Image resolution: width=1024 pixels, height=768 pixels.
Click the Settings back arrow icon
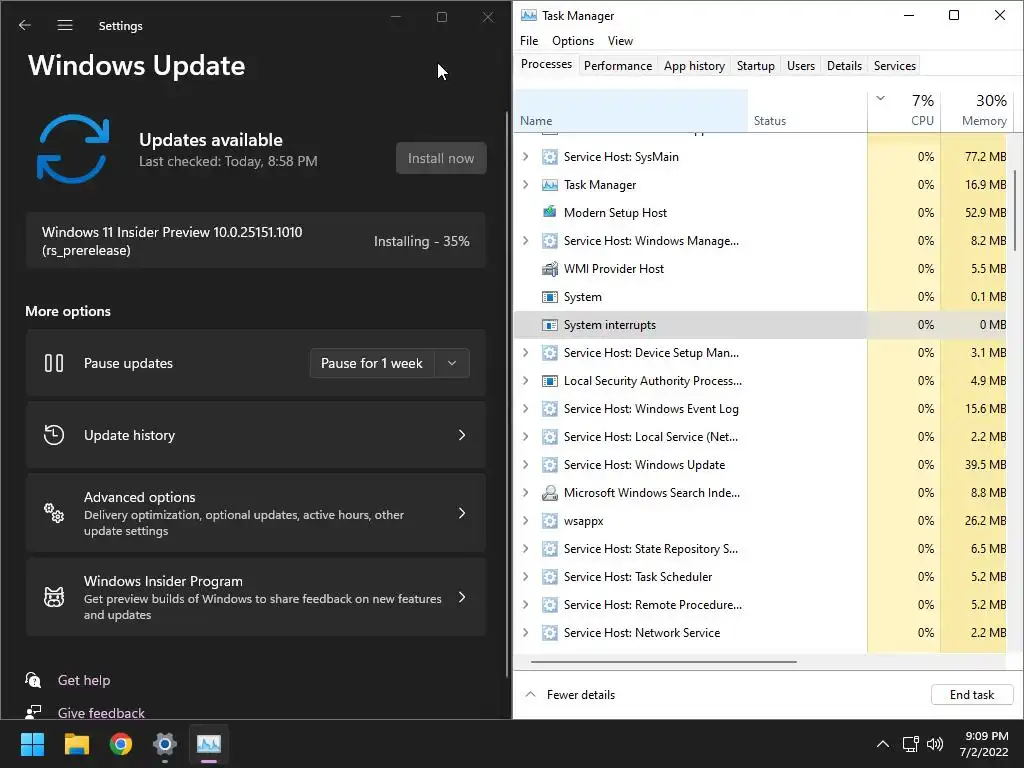tap(25, 25)
